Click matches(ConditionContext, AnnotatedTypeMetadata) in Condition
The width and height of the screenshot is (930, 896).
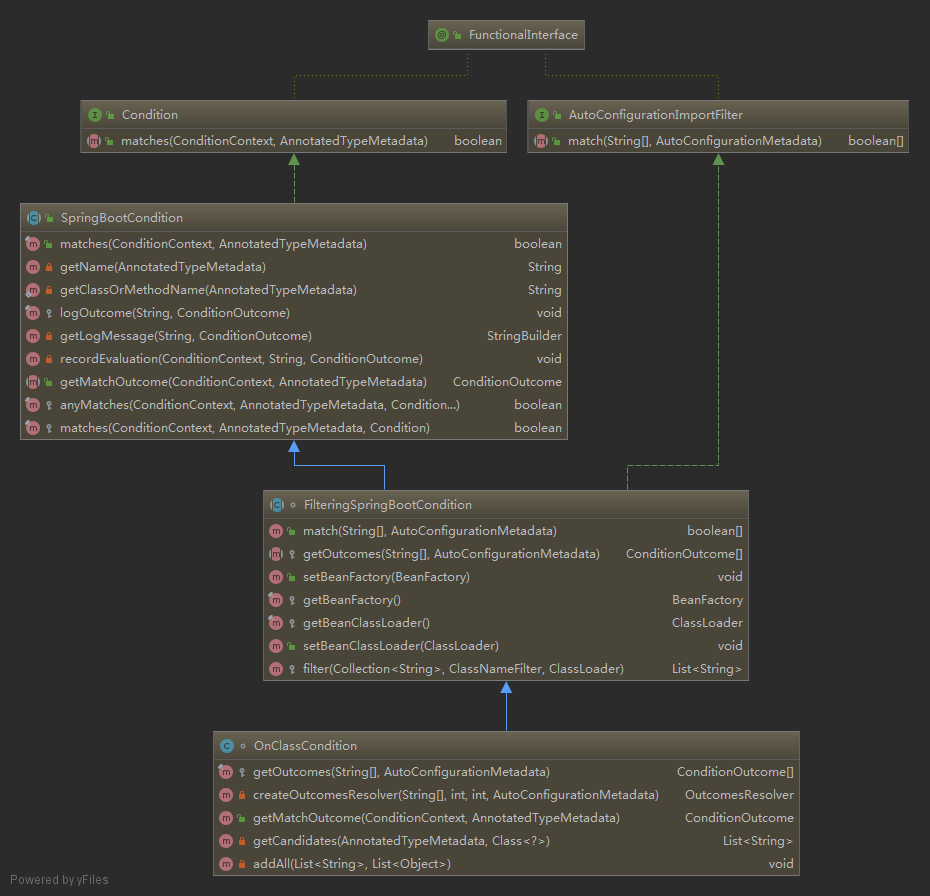tap(274, 141)
